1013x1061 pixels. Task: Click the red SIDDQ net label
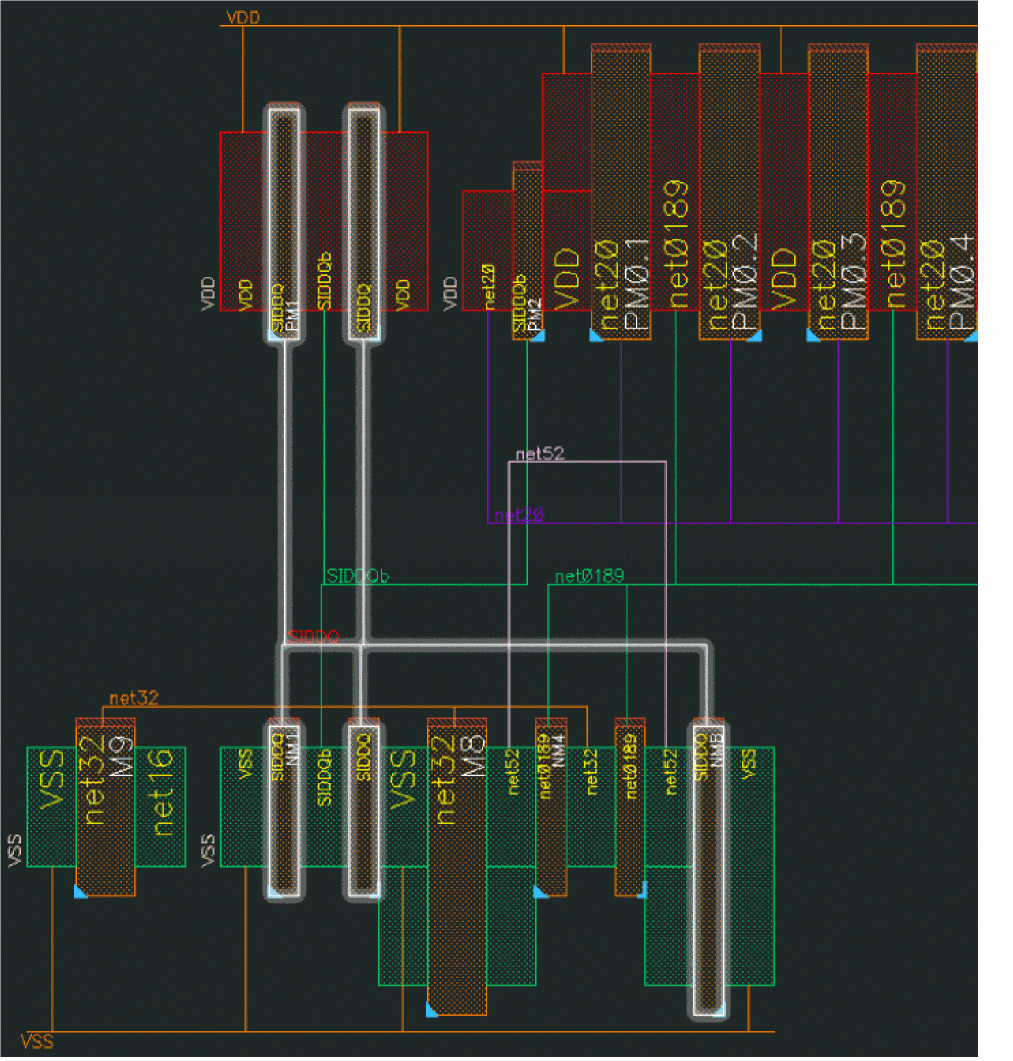pos(313,636)
